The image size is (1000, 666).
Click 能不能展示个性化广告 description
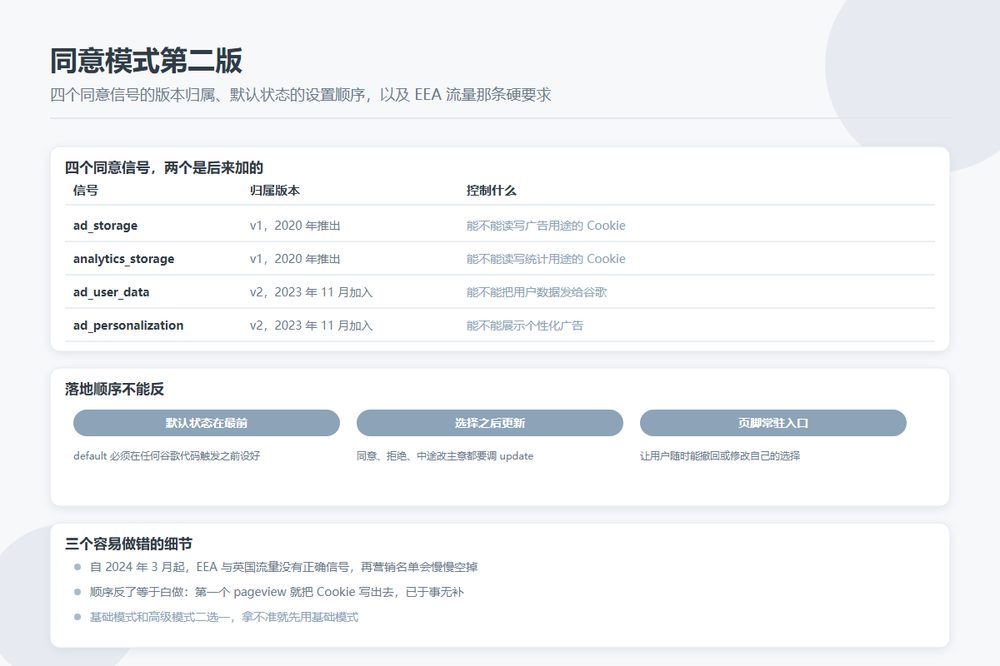tap(524, 325)
